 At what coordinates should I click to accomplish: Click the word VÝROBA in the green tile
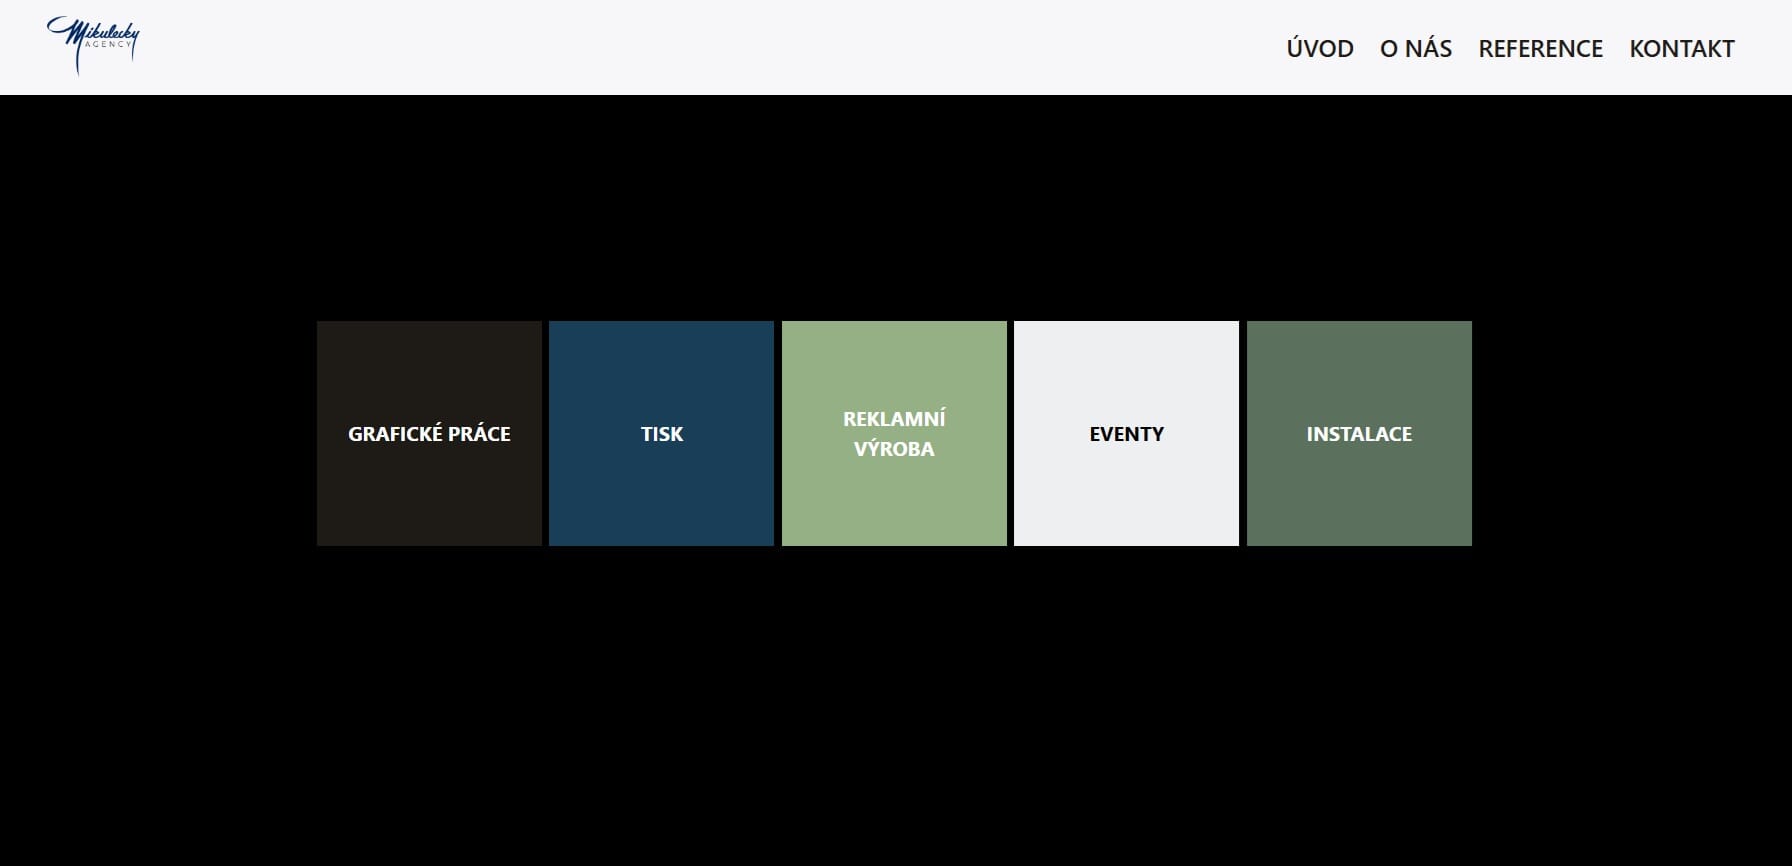tap(894, 449)
